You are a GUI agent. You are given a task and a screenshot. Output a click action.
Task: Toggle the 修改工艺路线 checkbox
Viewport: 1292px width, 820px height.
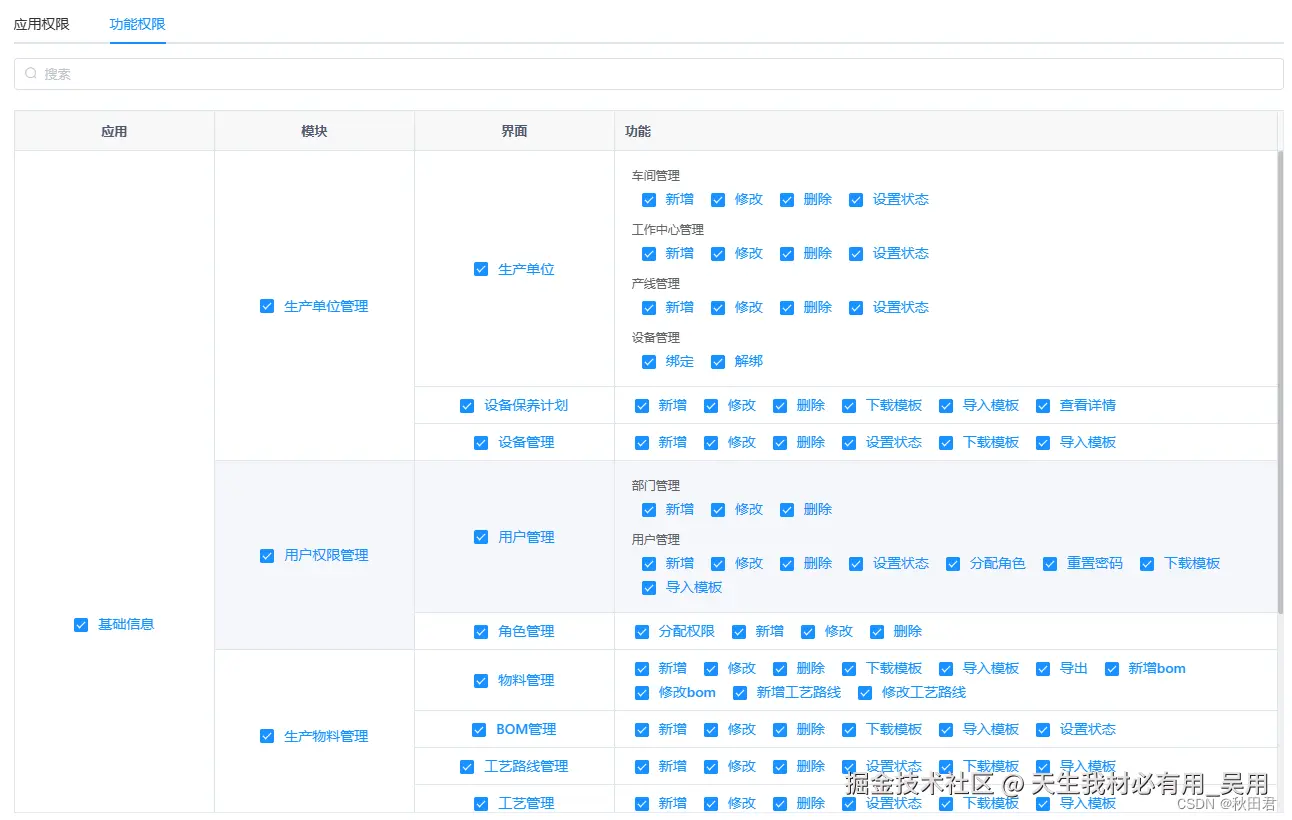[x=865, y=693]
